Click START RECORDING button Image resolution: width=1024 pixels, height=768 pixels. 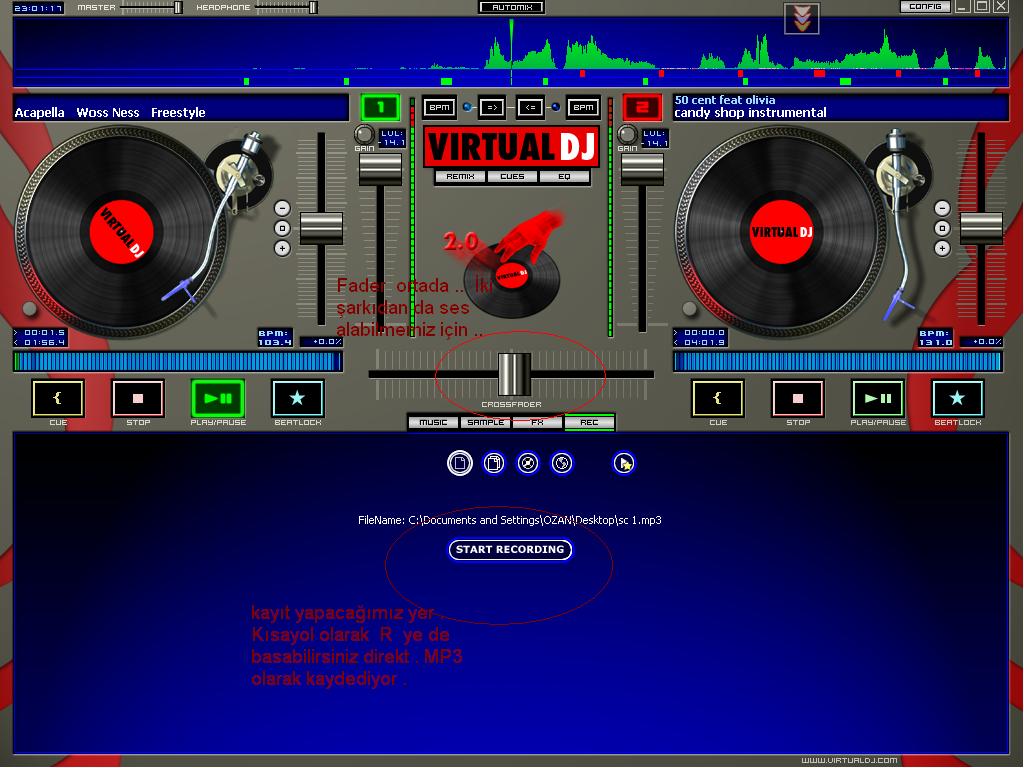pyautogui.click(x=510, y=550)
